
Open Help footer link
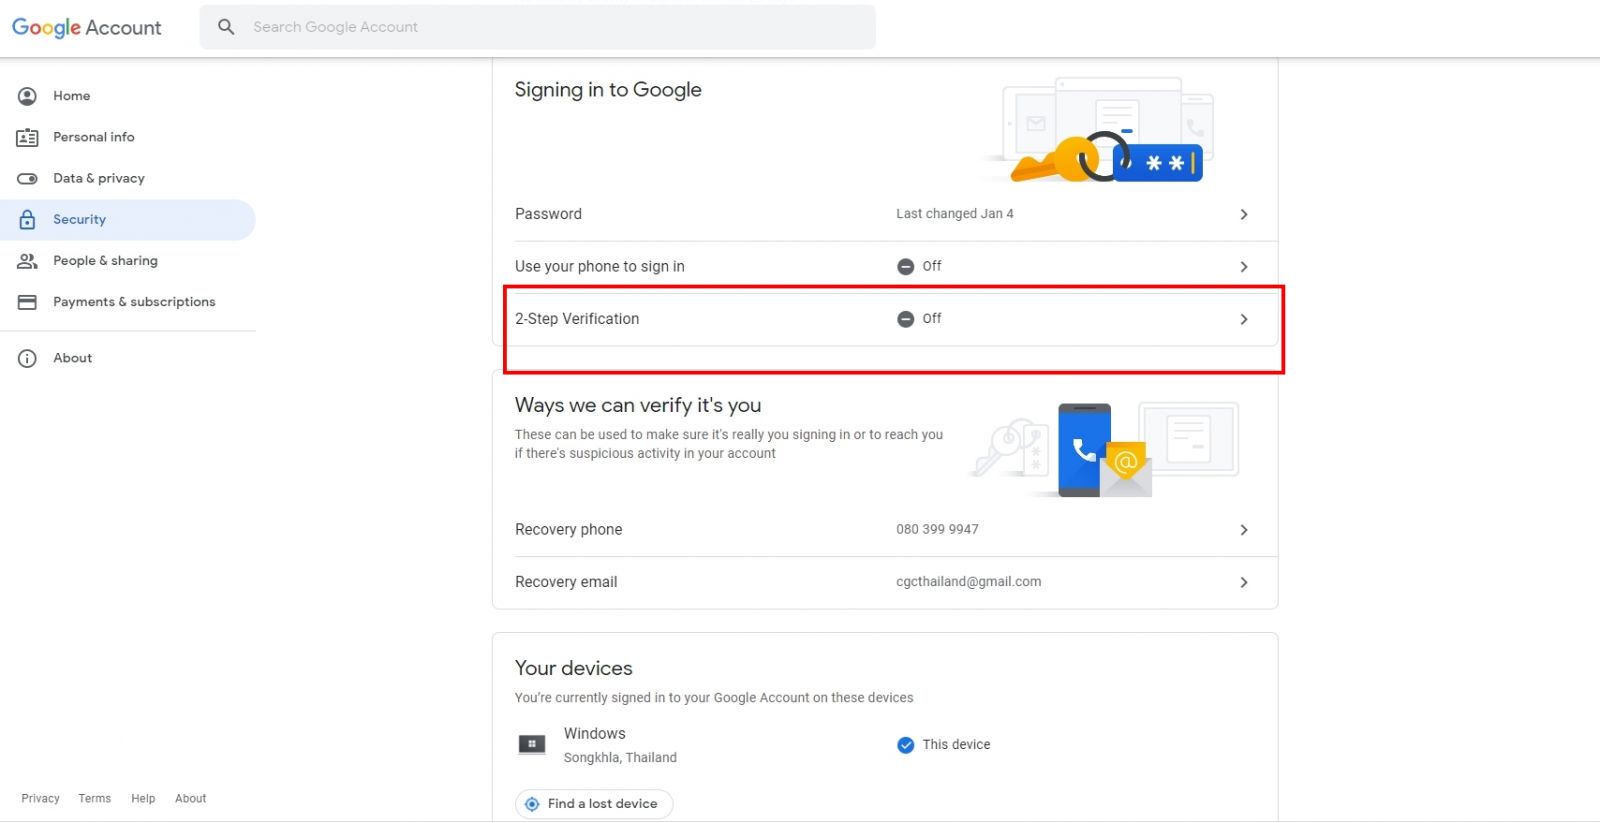(143, 799)
